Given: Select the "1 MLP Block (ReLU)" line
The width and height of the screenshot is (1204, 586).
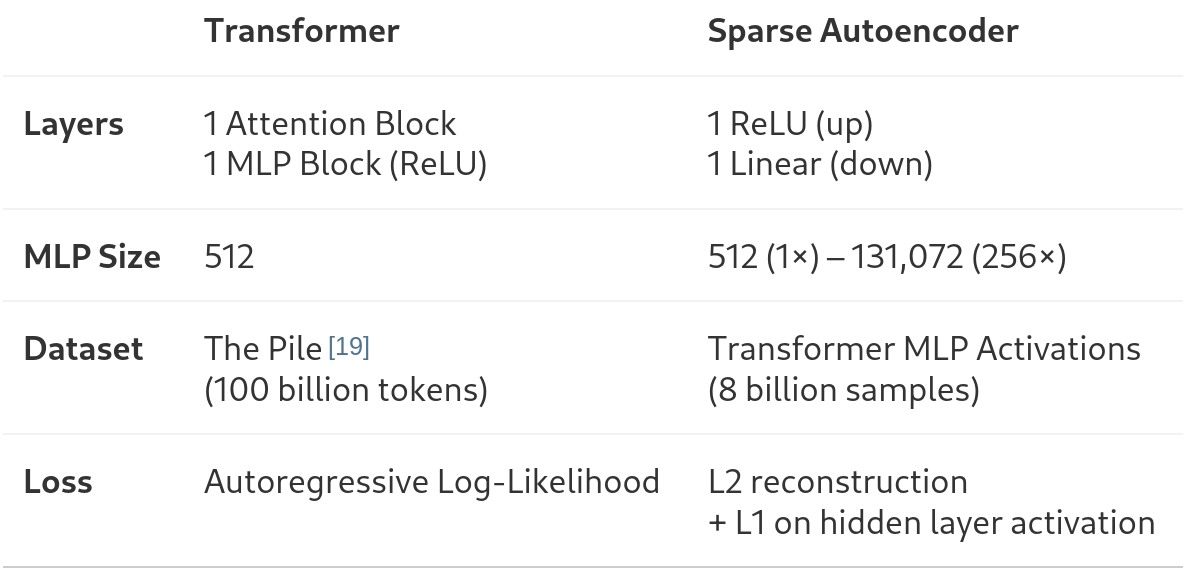Looking at the screenshot, I should (x=345, y=163).
